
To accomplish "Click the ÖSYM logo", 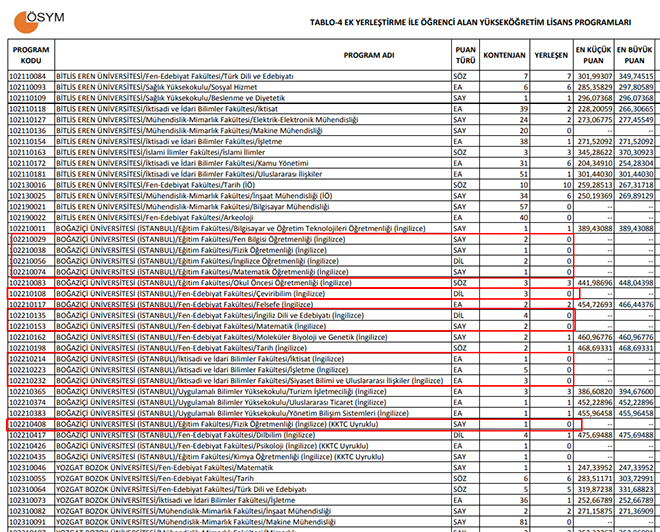I will pyautogui.click(x=39, y=21).
